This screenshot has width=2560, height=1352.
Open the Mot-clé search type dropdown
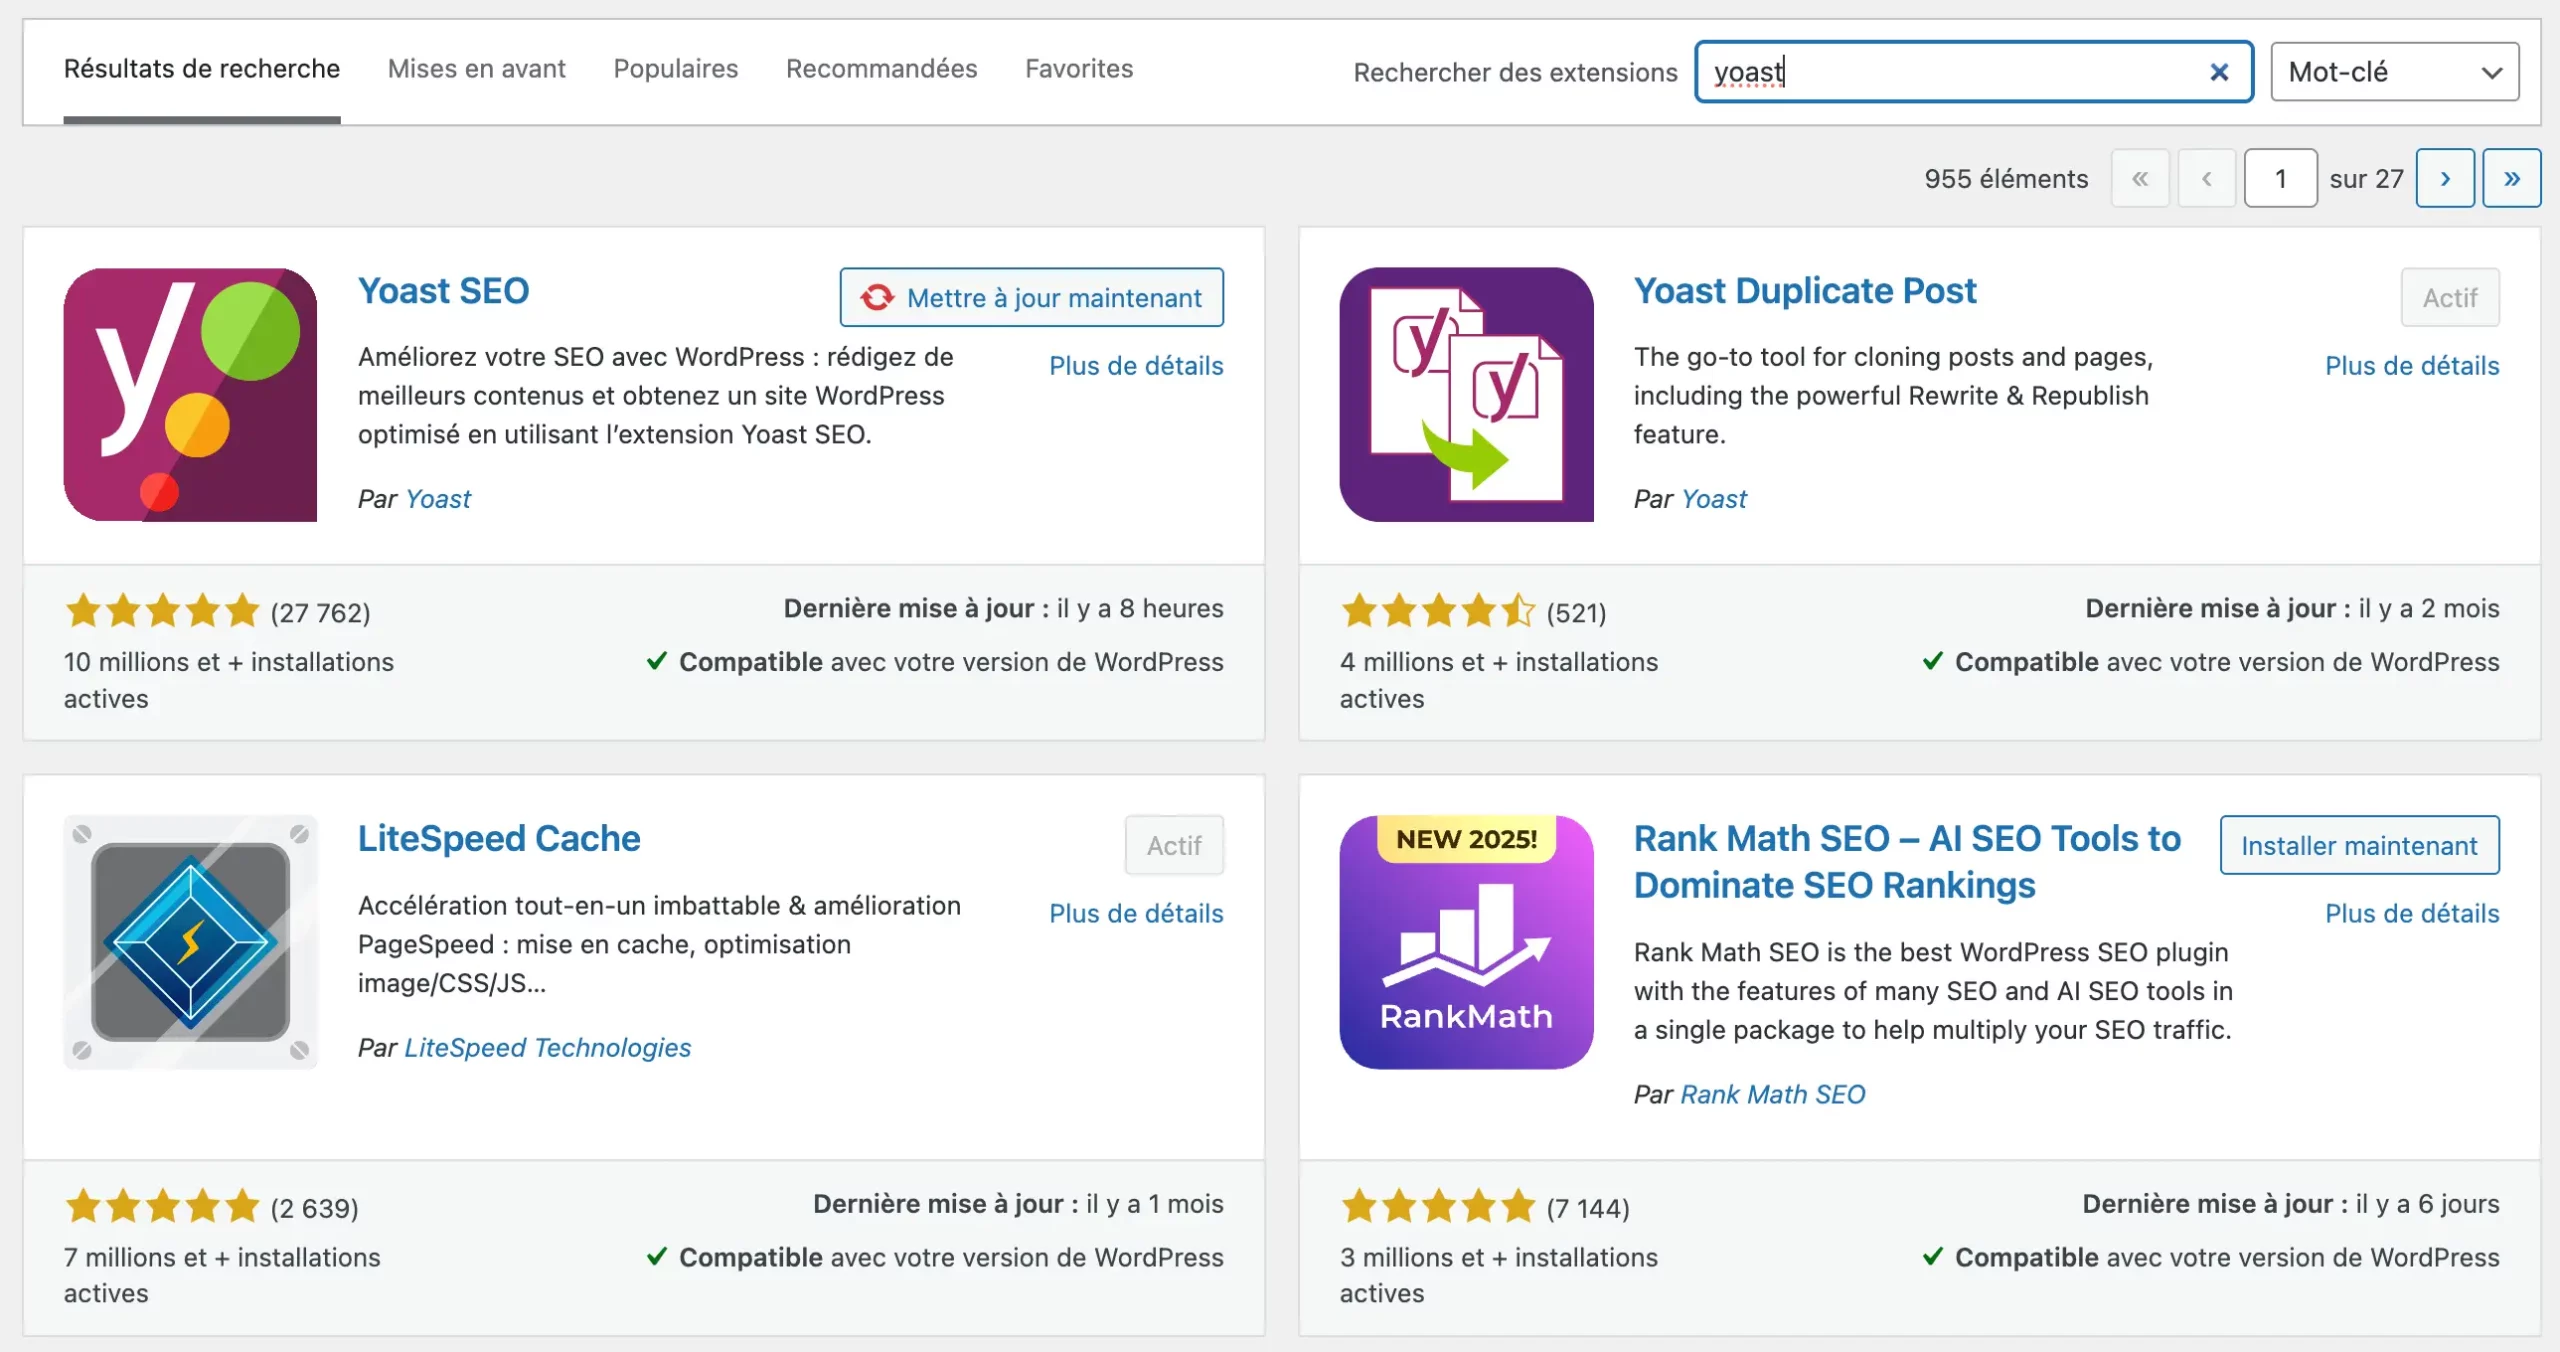(2394, 72)
